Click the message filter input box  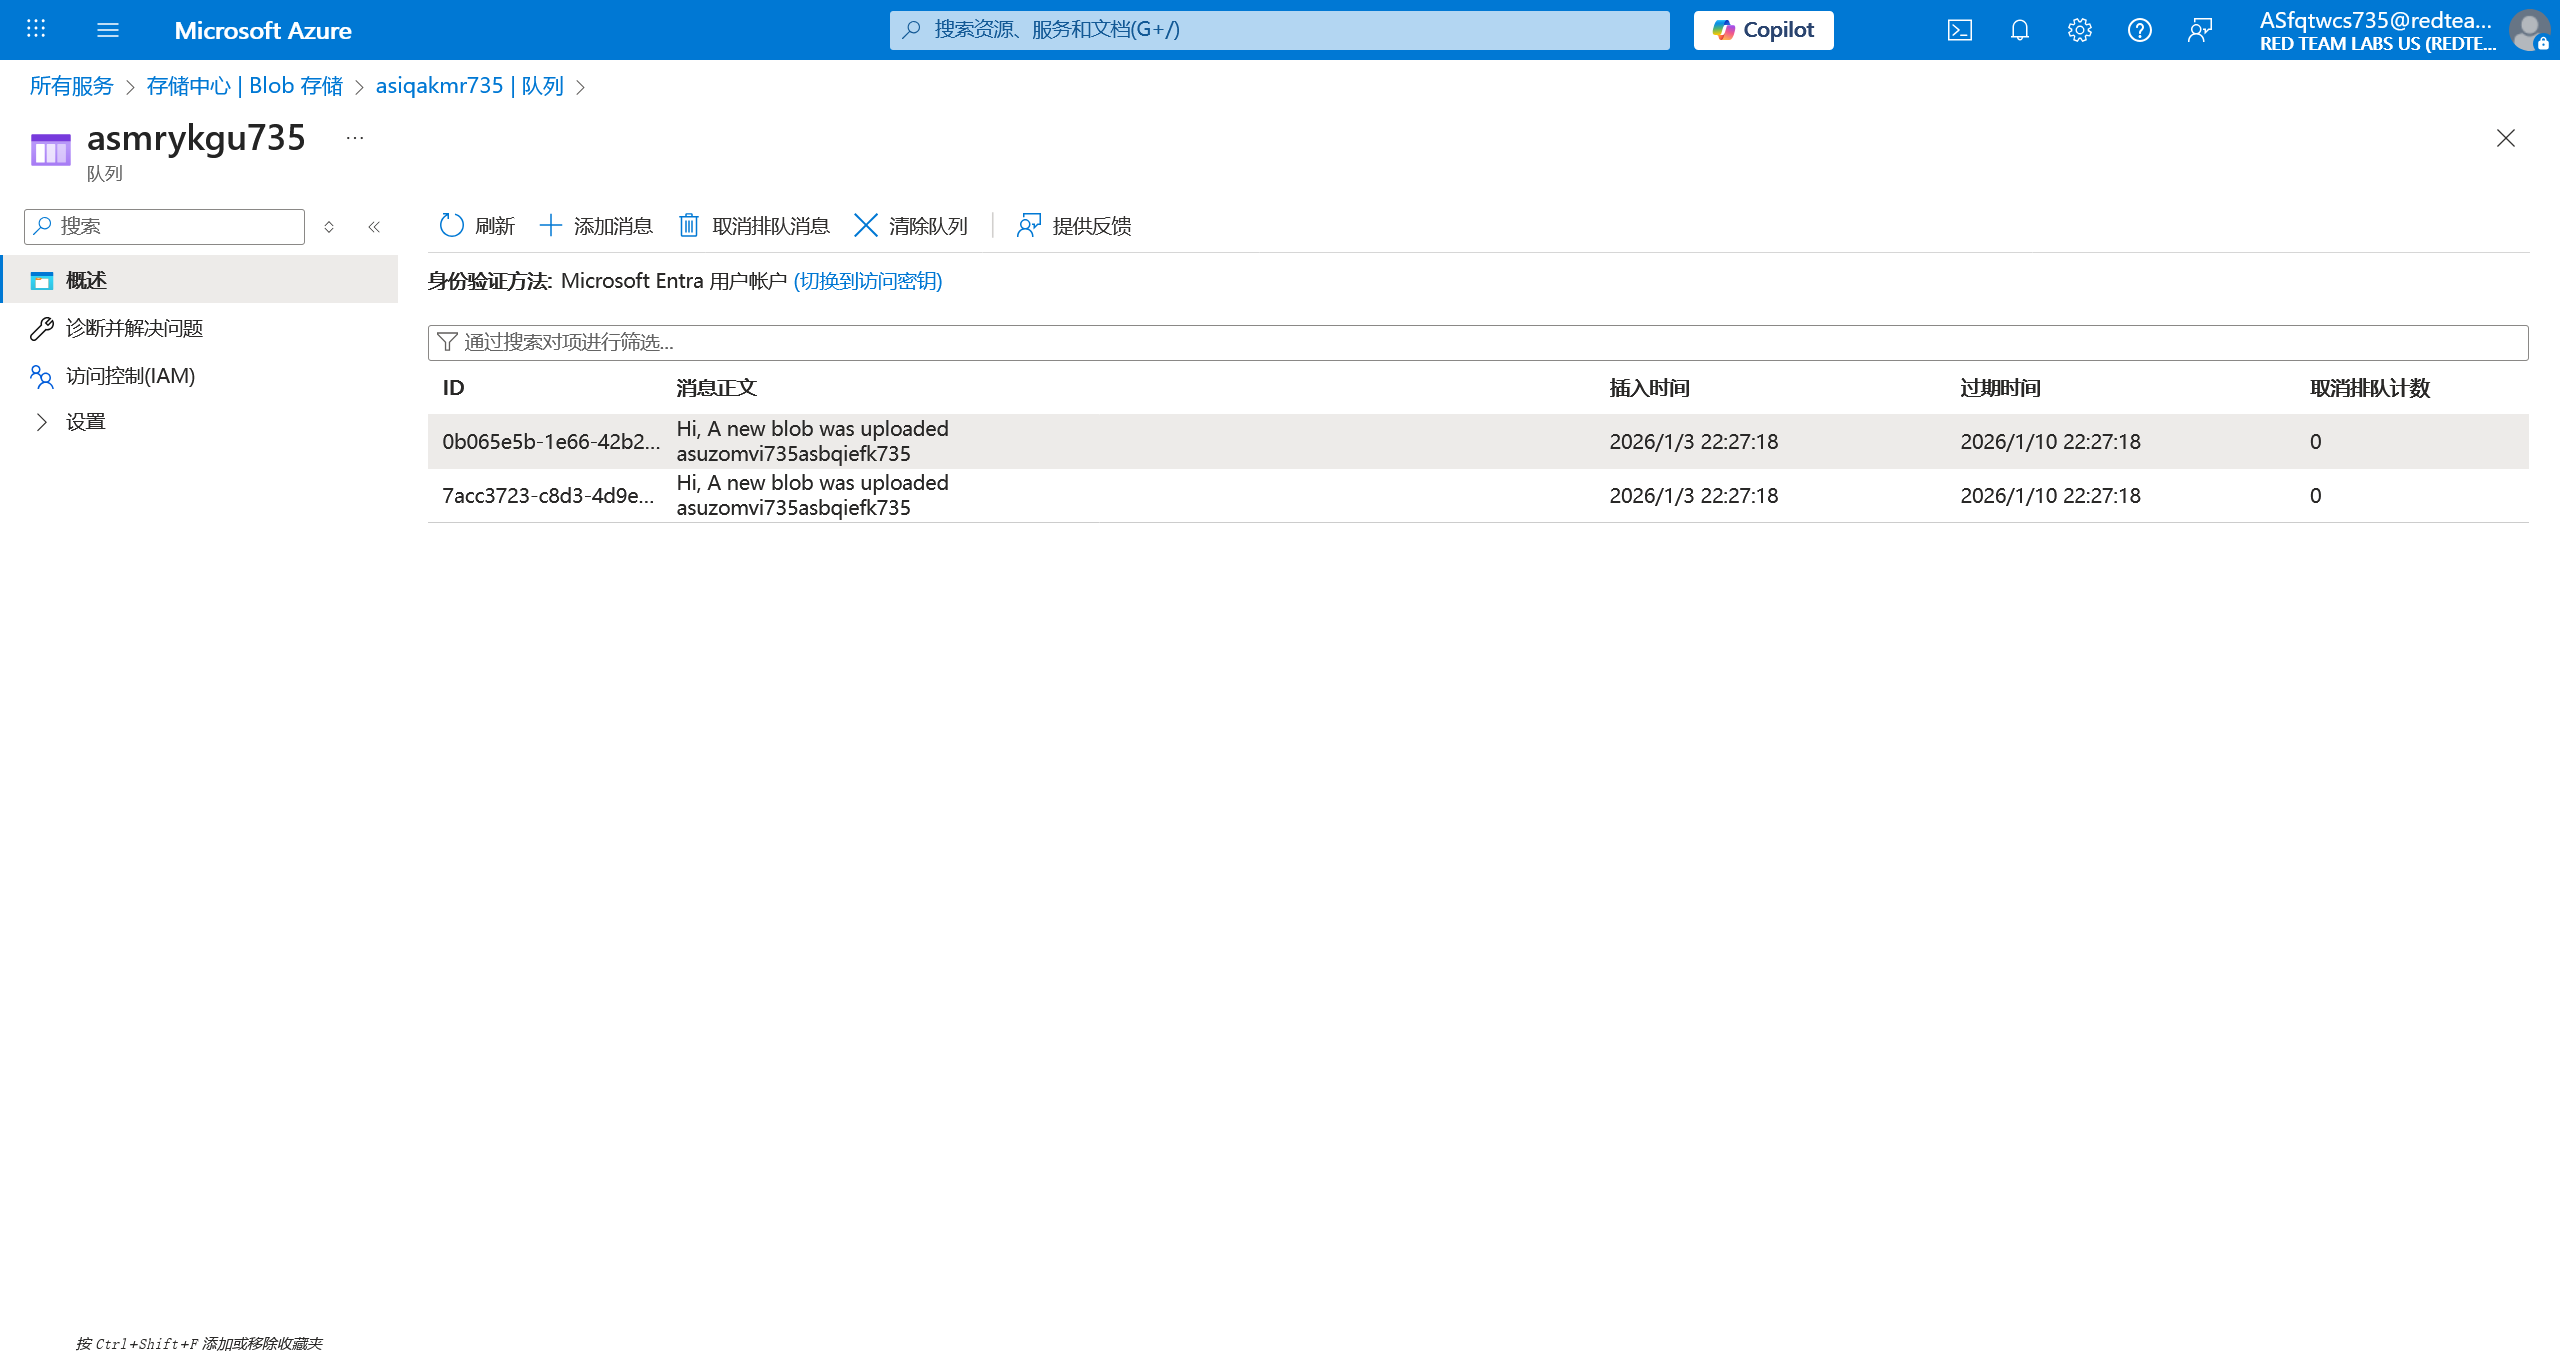[1478, 342]
